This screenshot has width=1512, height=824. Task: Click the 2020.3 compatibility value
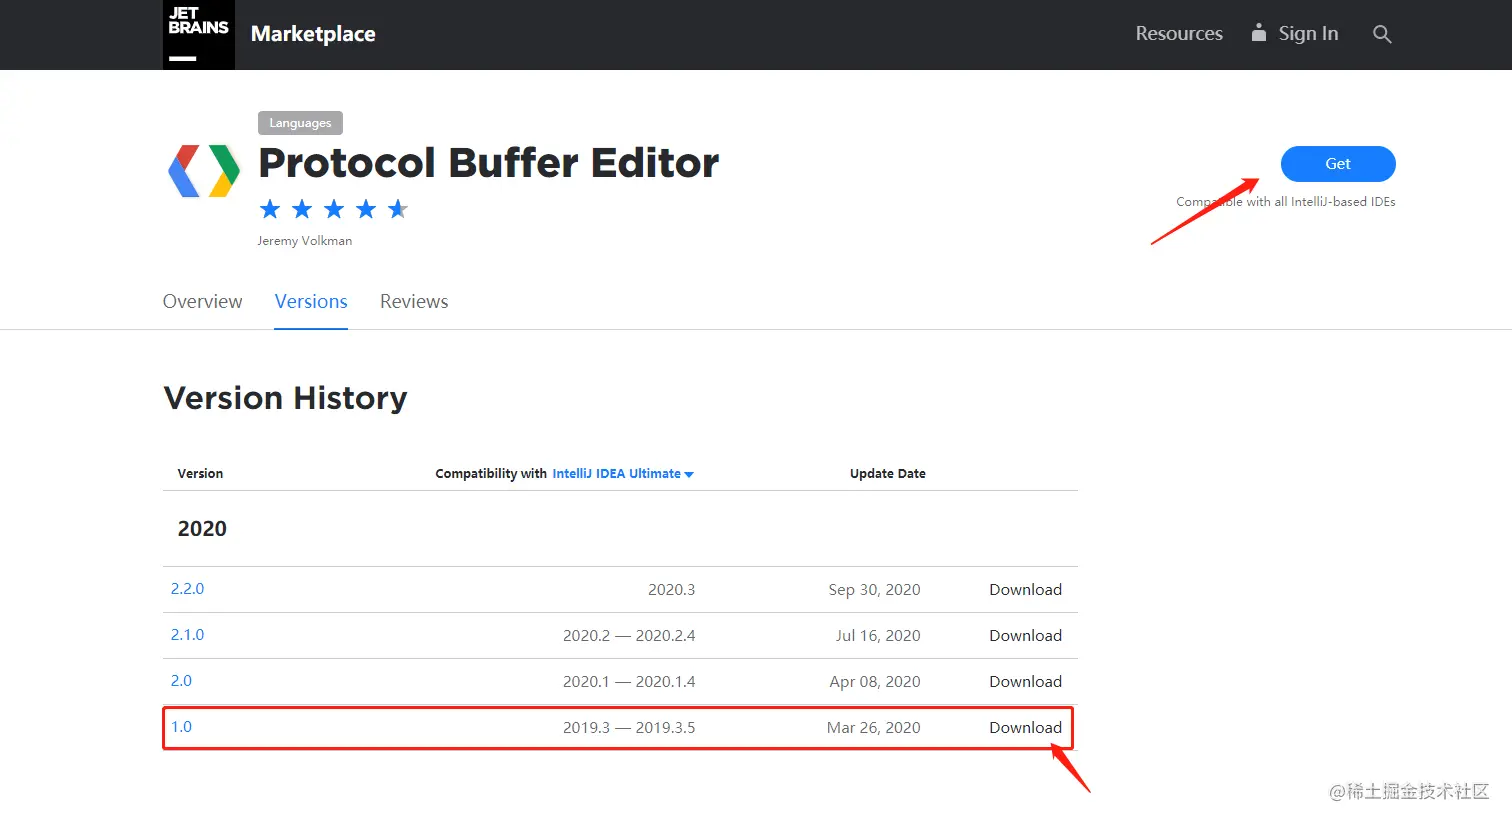click(x=671, y=590)
